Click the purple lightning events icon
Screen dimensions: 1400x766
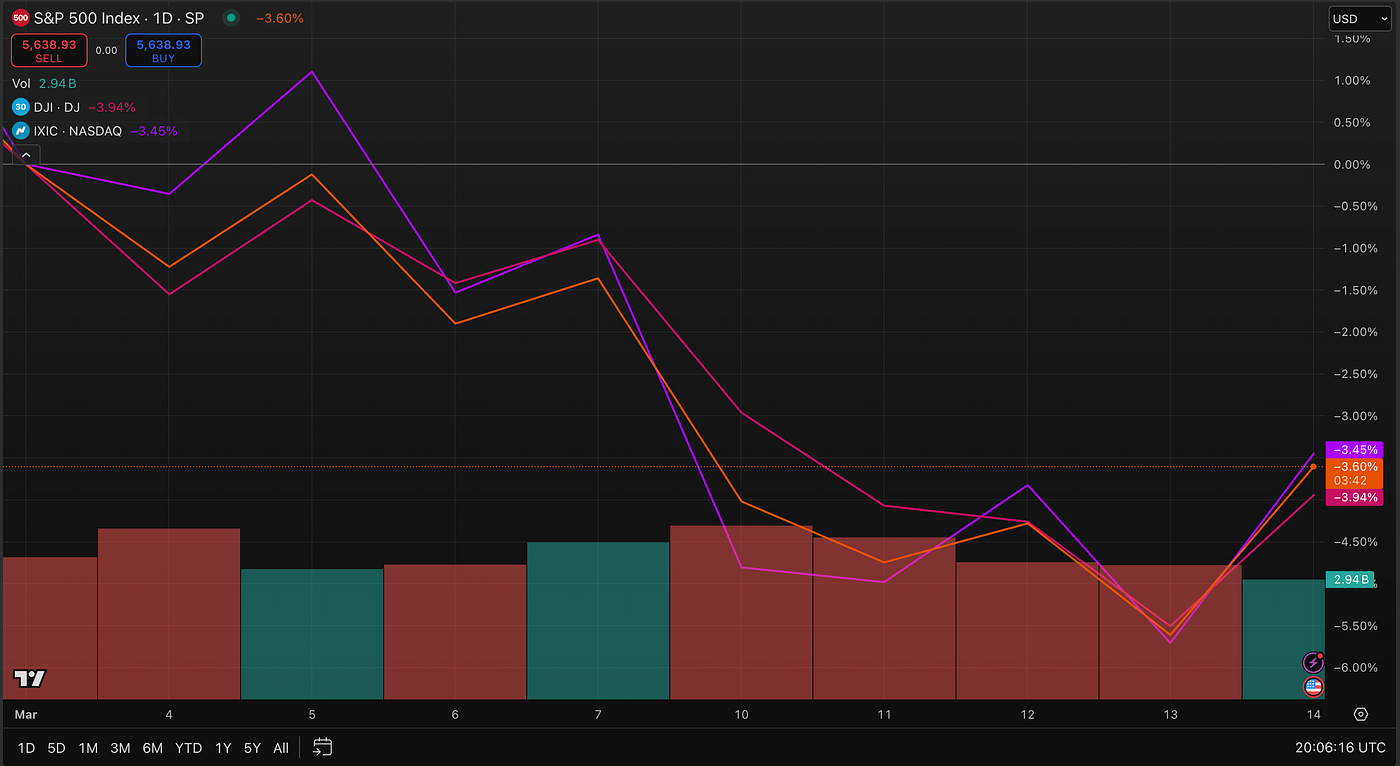1314,663
